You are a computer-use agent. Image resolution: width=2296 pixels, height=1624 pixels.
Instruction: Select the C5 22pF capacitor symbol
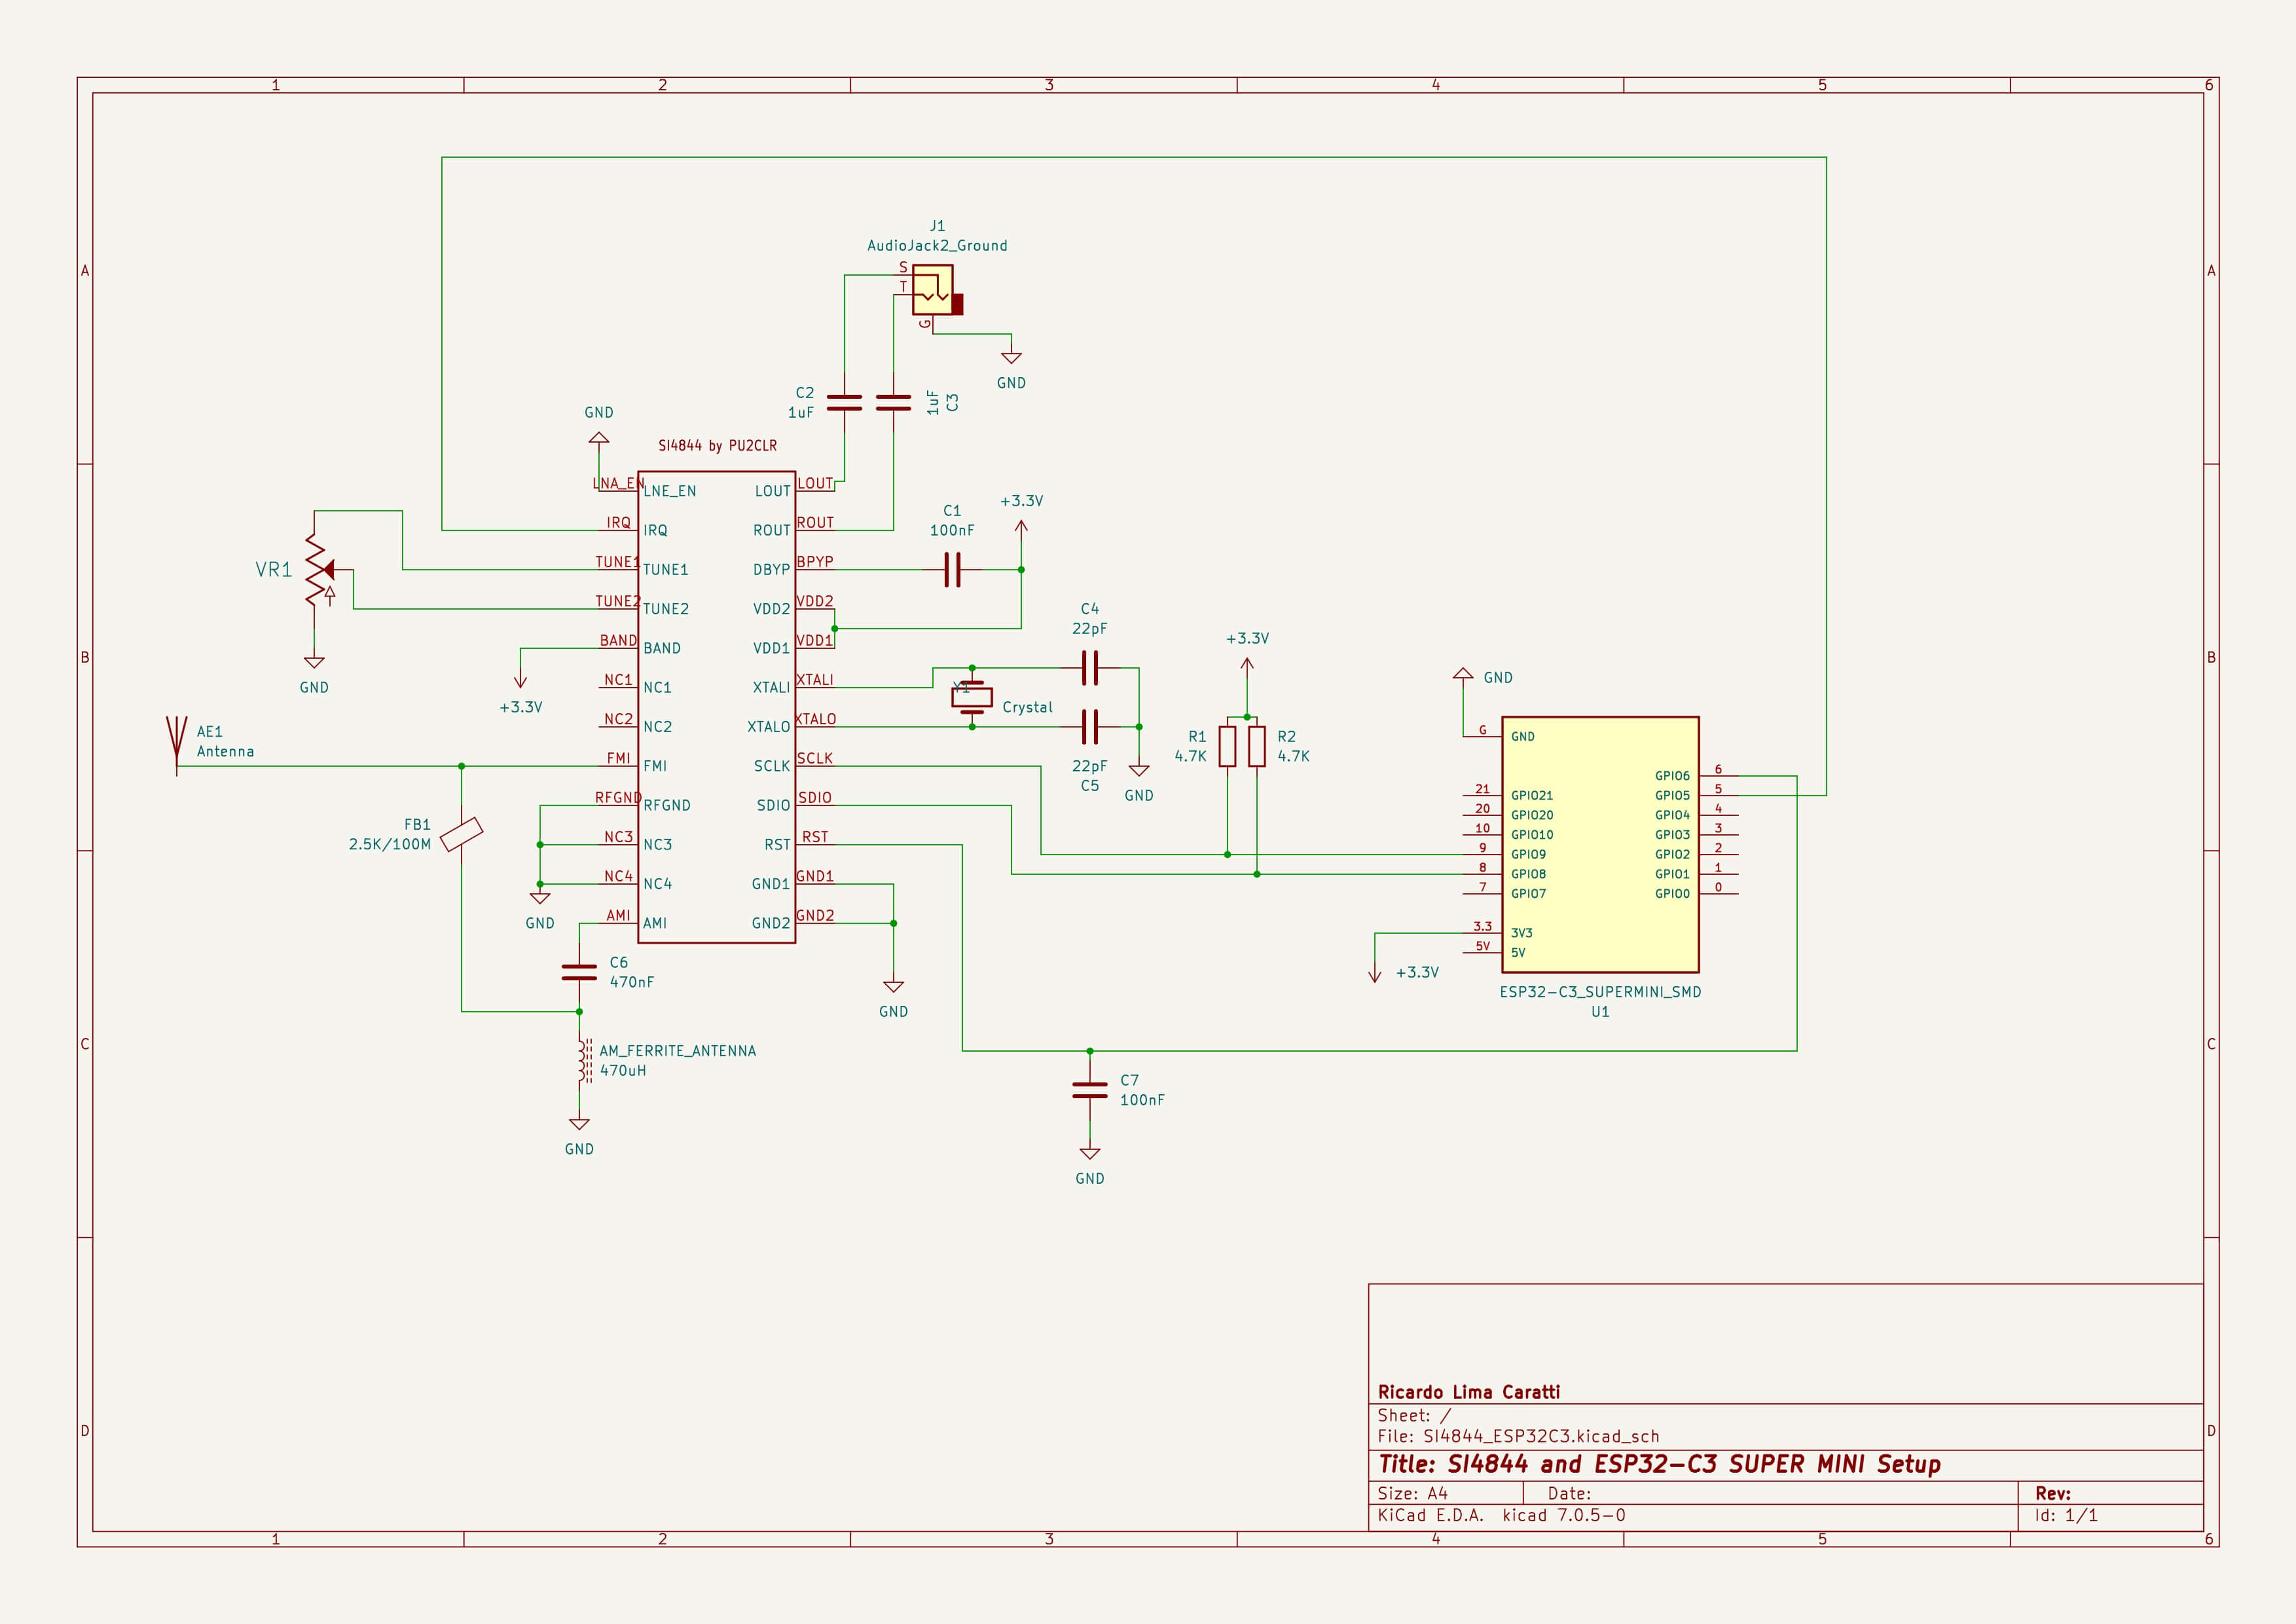click(1090, 726)
